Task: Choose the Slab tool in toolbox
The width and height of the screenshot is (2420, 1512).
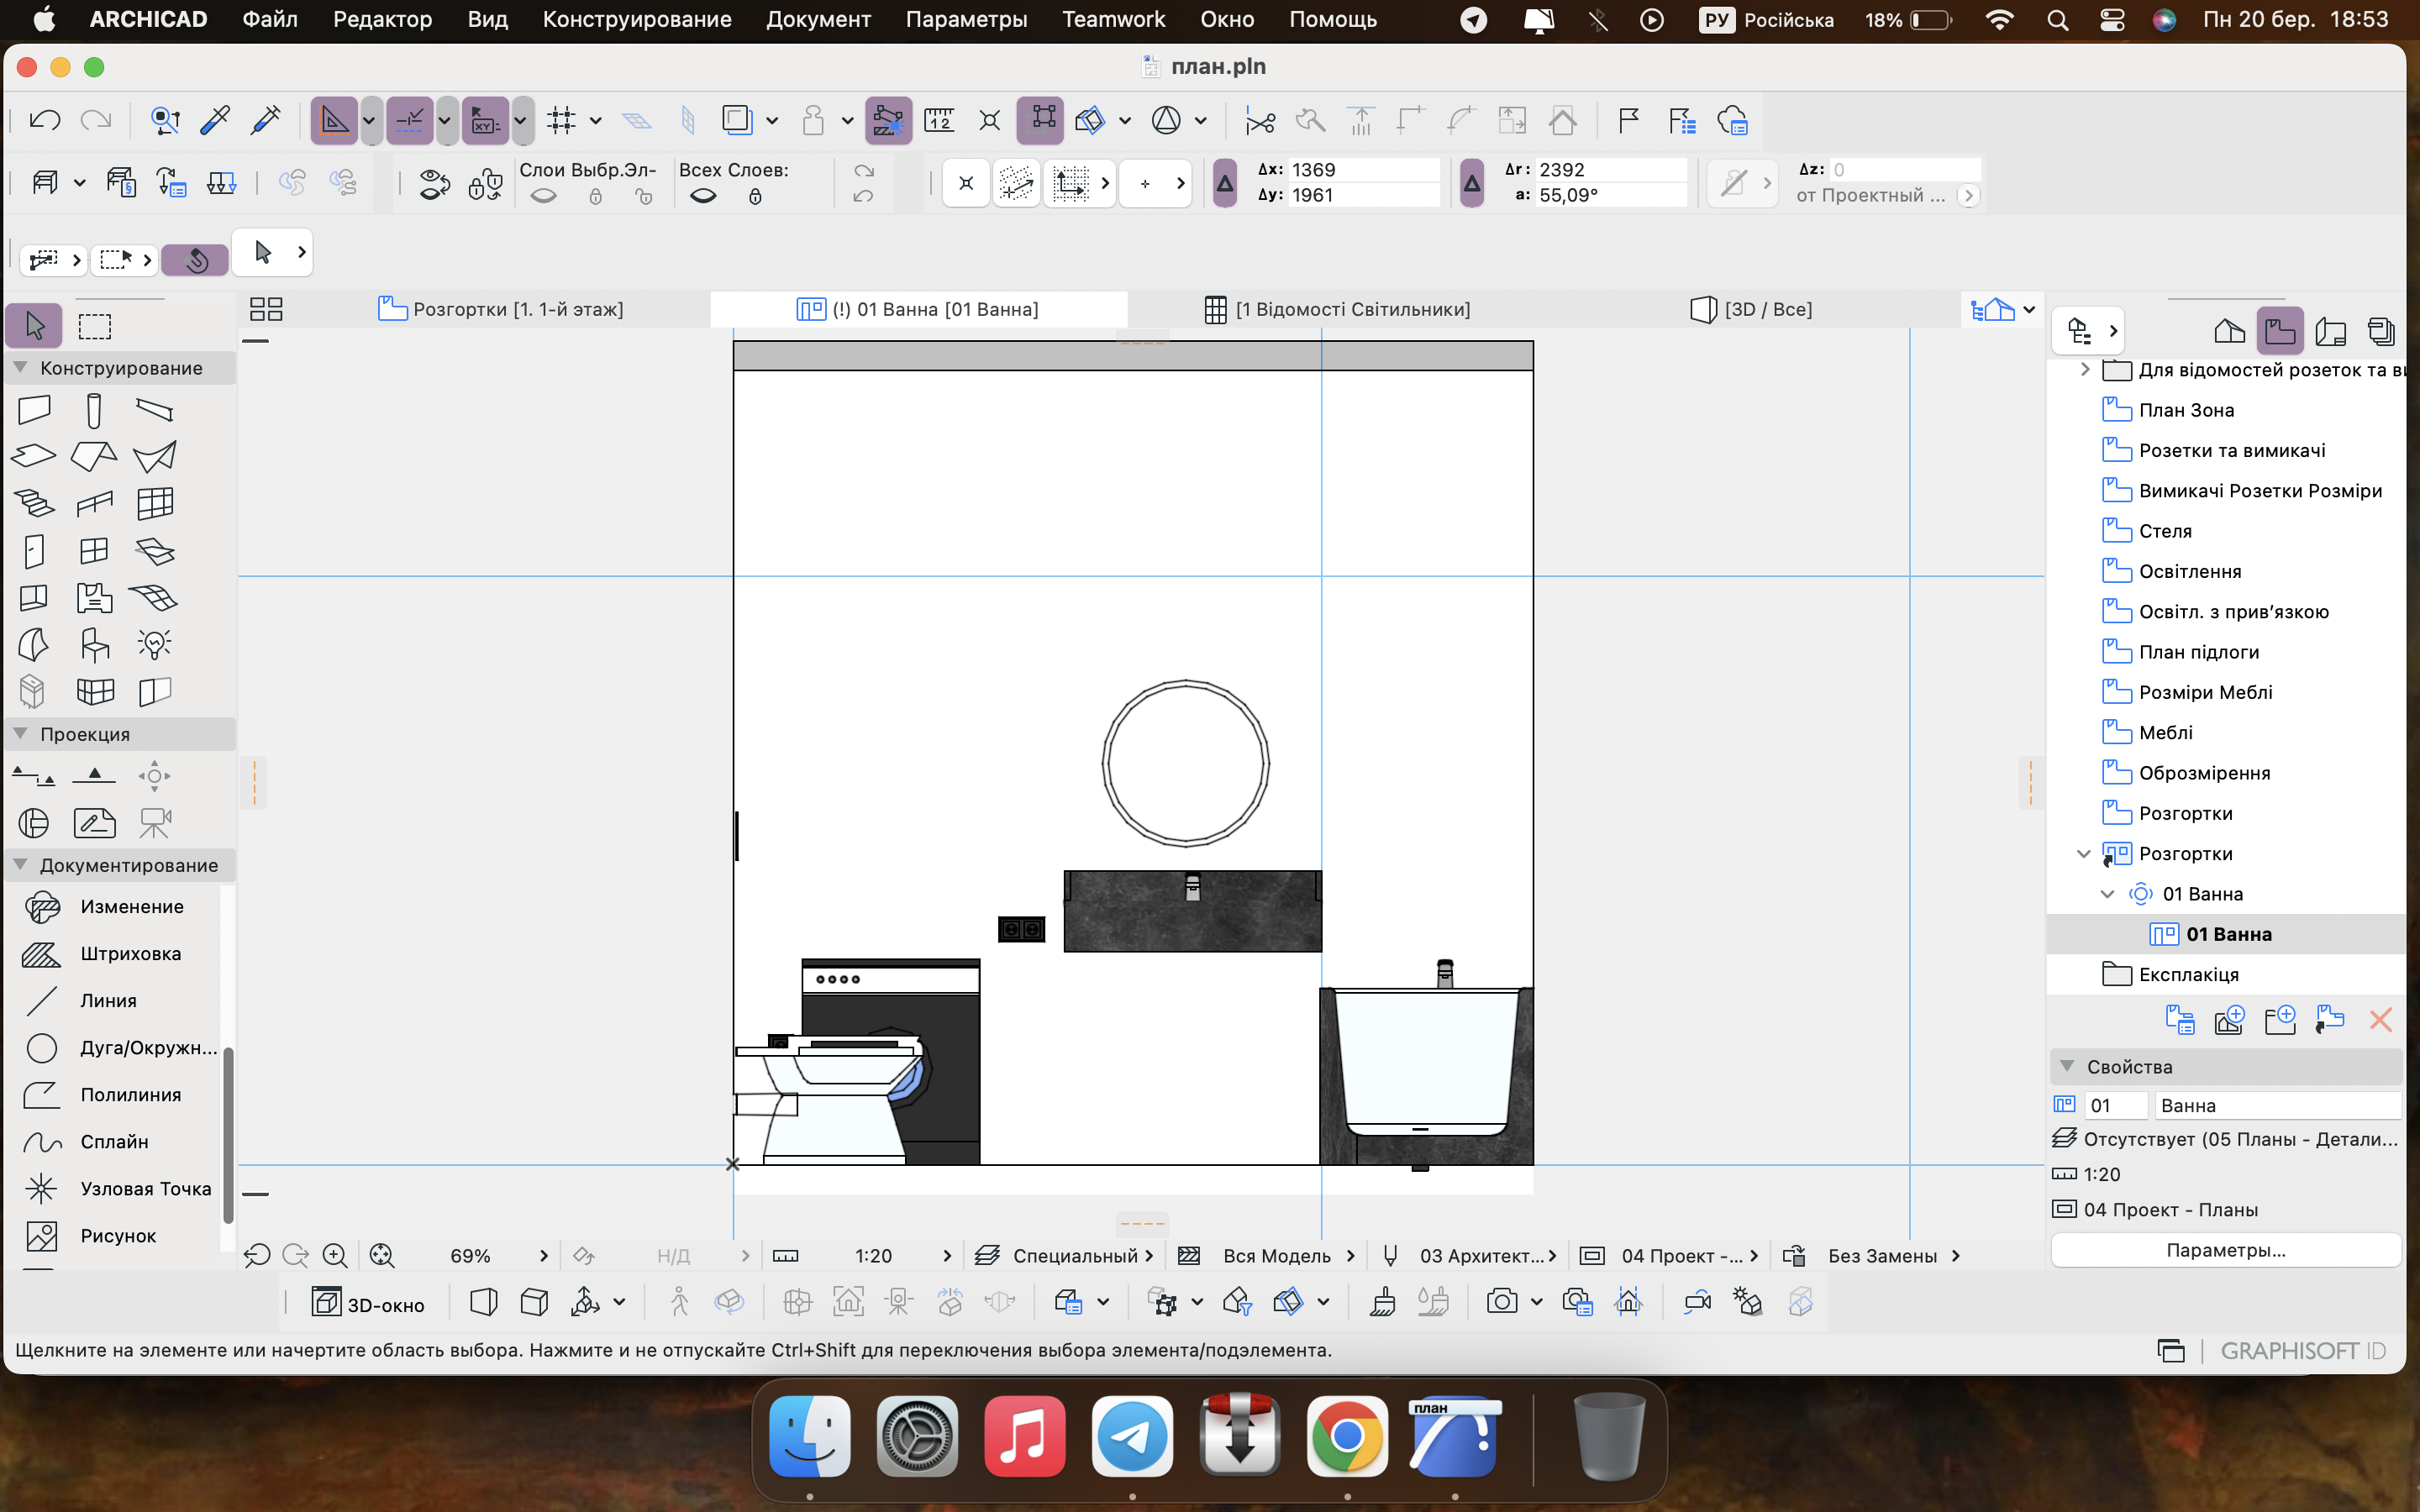Action: (34, 456)
